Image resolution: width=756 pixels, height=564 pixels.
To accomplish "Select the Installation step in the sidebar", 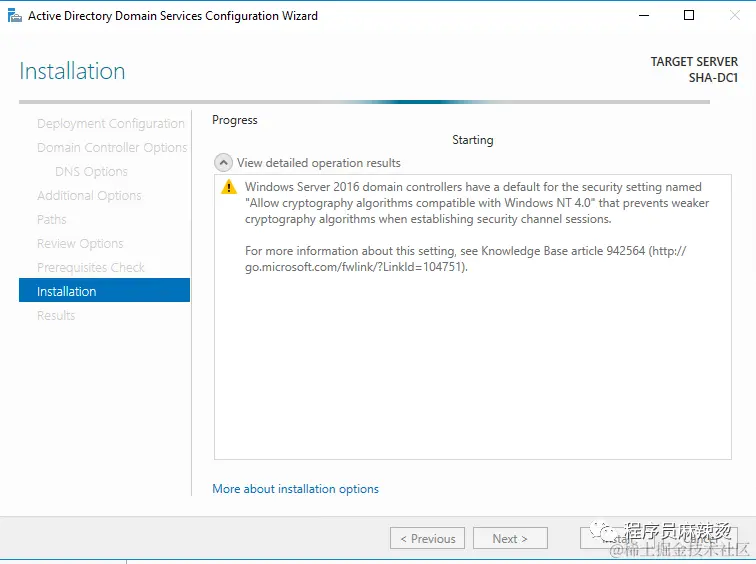I will click(104, 291).
